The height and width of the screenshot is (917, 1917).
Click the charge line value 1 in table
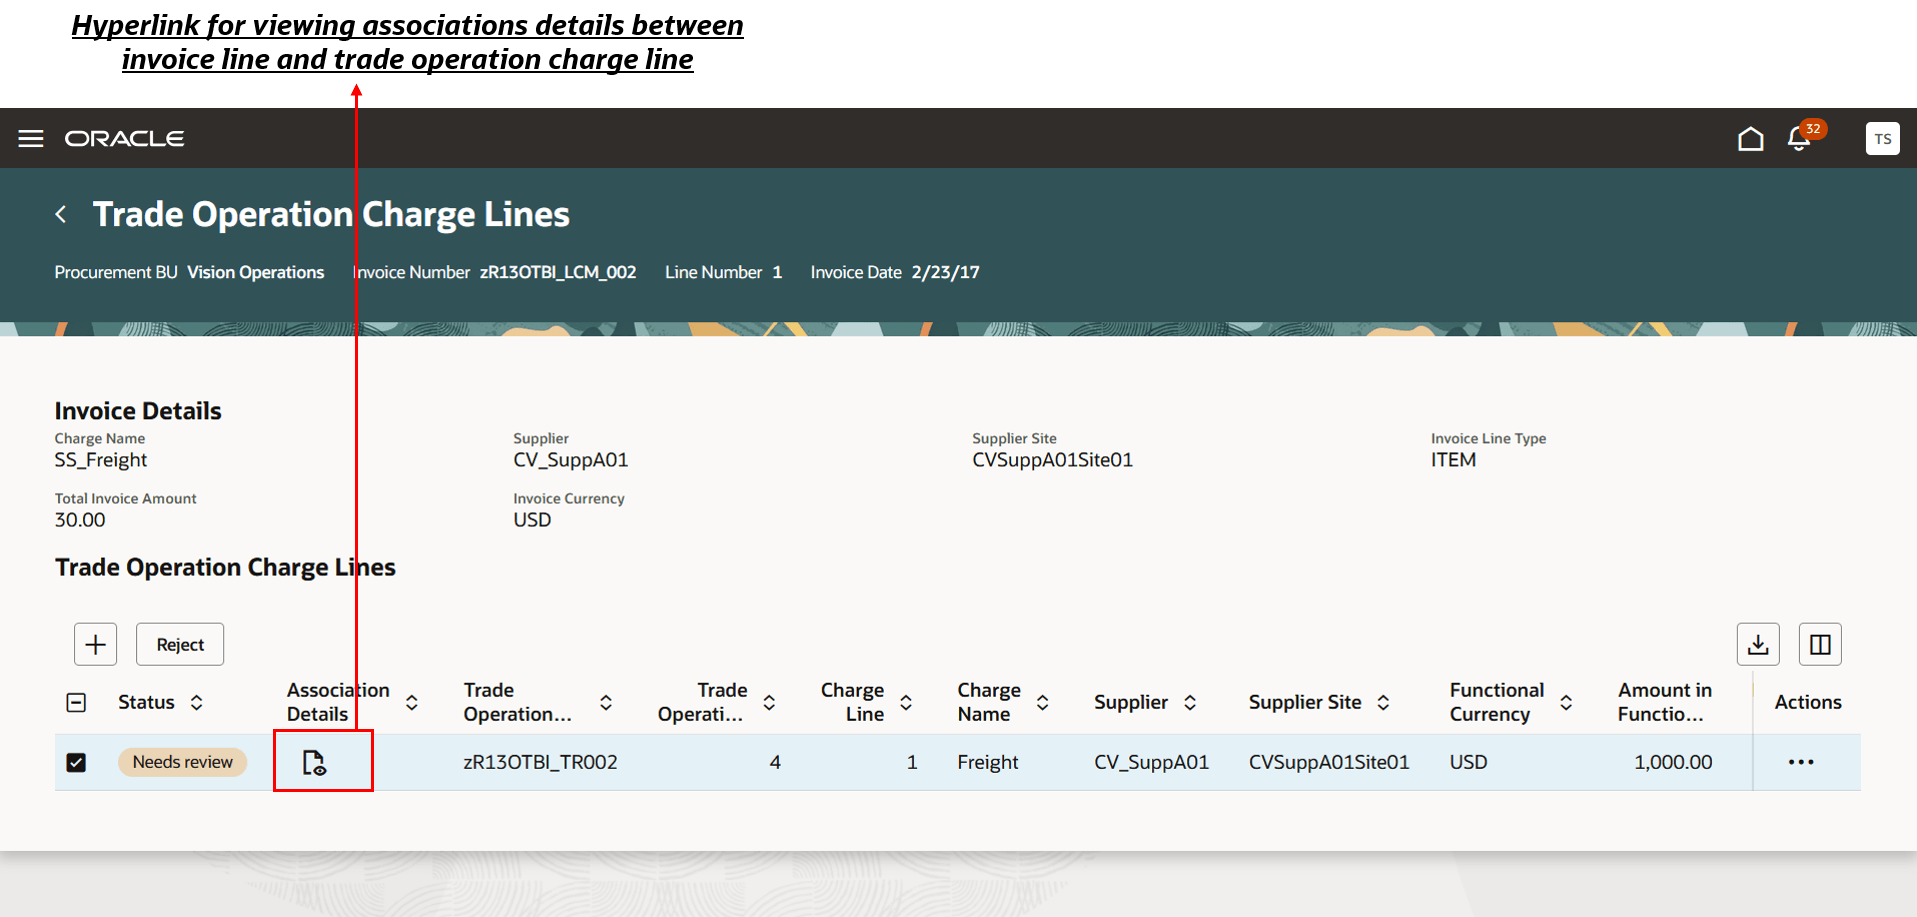[912, 762]
